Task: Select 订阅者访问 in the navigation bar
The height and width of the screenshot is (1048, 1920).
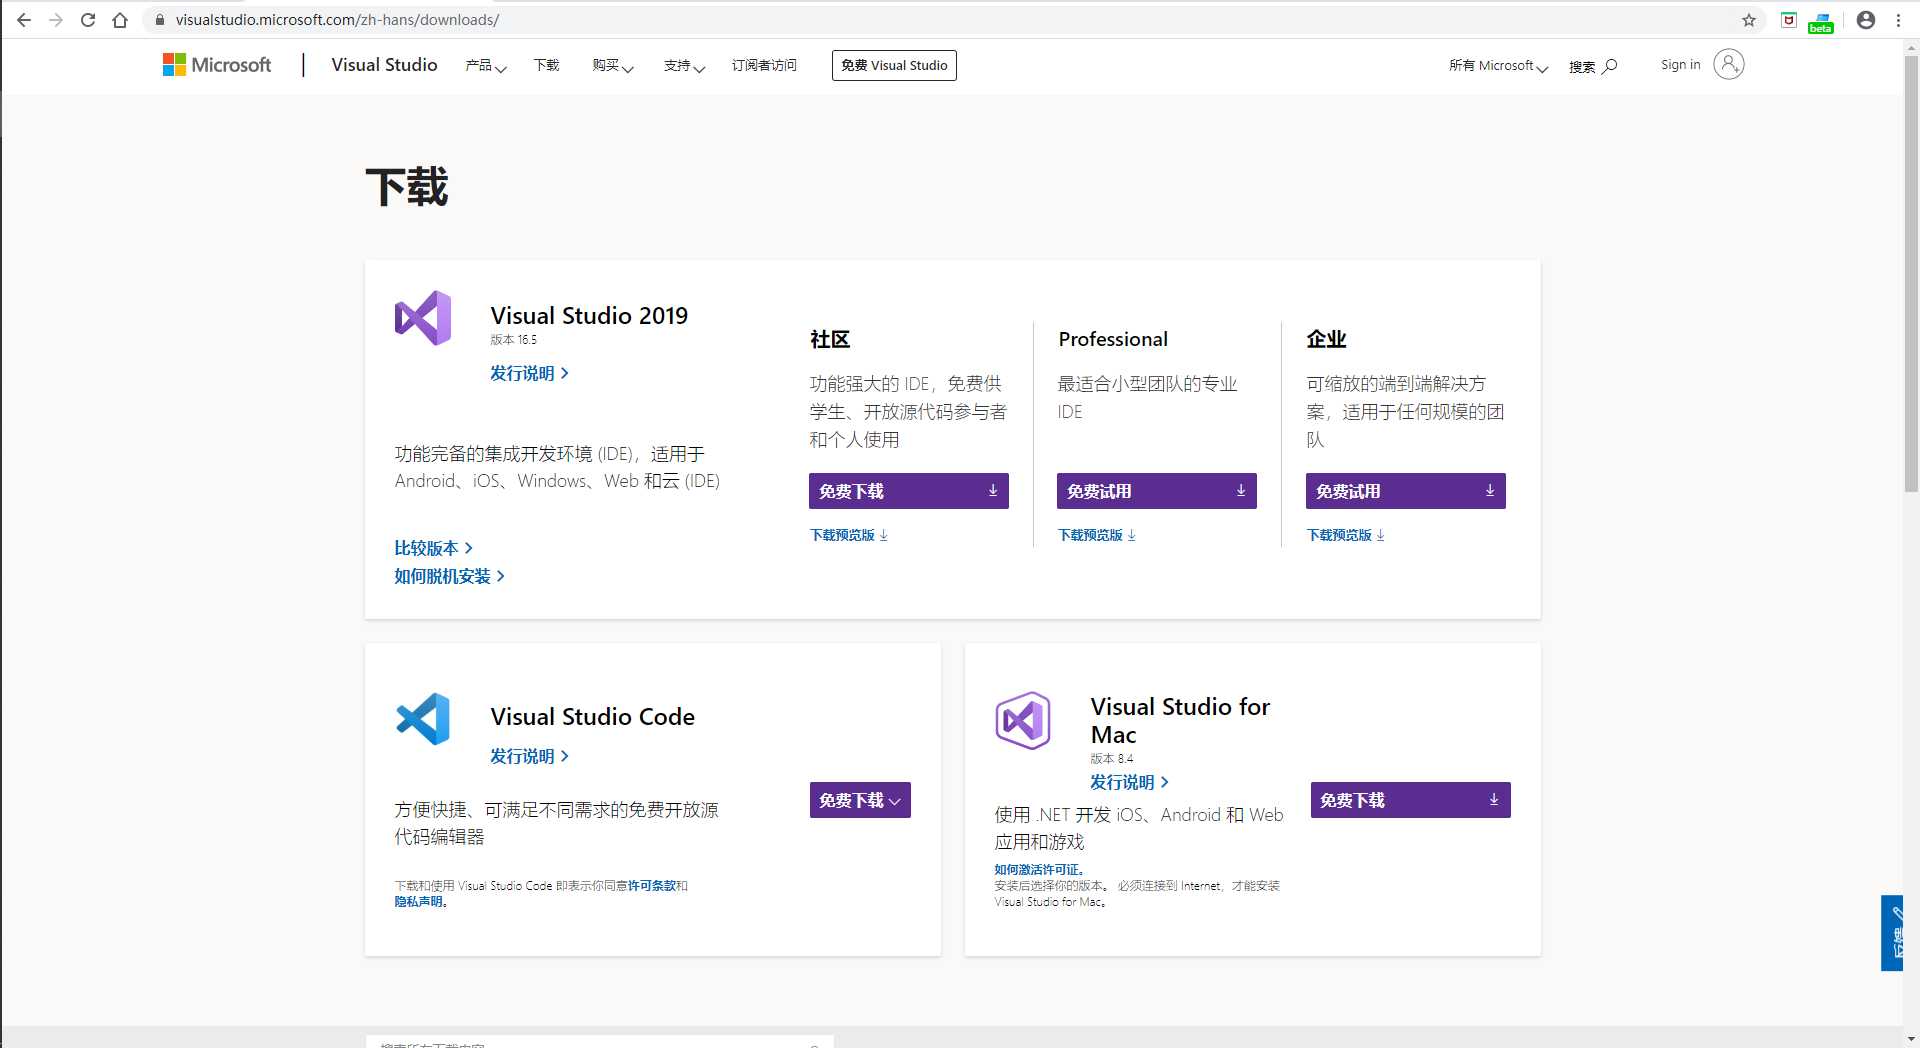Action: coord(764,65)
